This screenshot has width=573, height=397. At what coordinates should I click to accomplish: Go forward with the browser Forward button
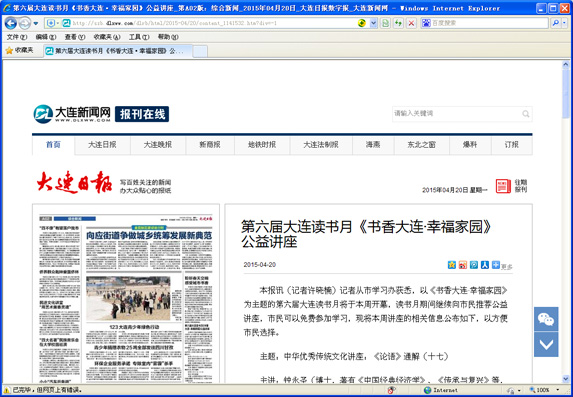click(24, 23)
